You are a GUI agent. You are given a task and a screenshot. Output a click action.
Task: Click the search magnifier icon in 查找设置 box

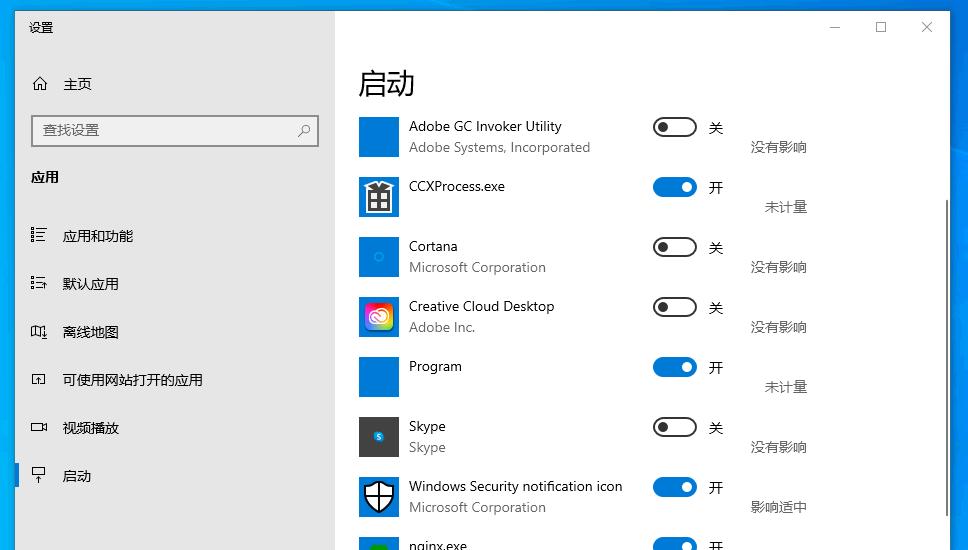(x=304, y=130)
